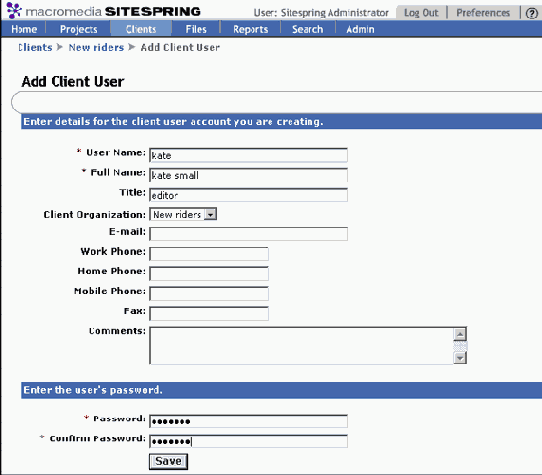
Task: Click the Save button
Action: click(168, 461)
